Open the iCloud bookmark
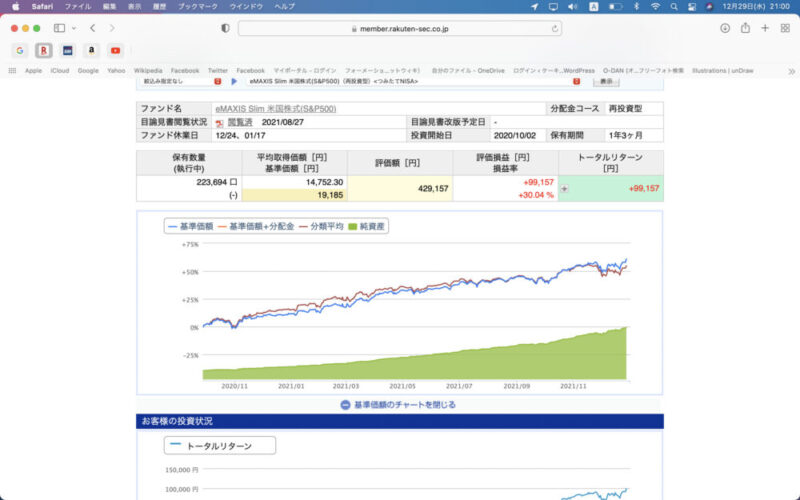Image resolution: width=800 pixels, height=500 pixels. (60, 70)
